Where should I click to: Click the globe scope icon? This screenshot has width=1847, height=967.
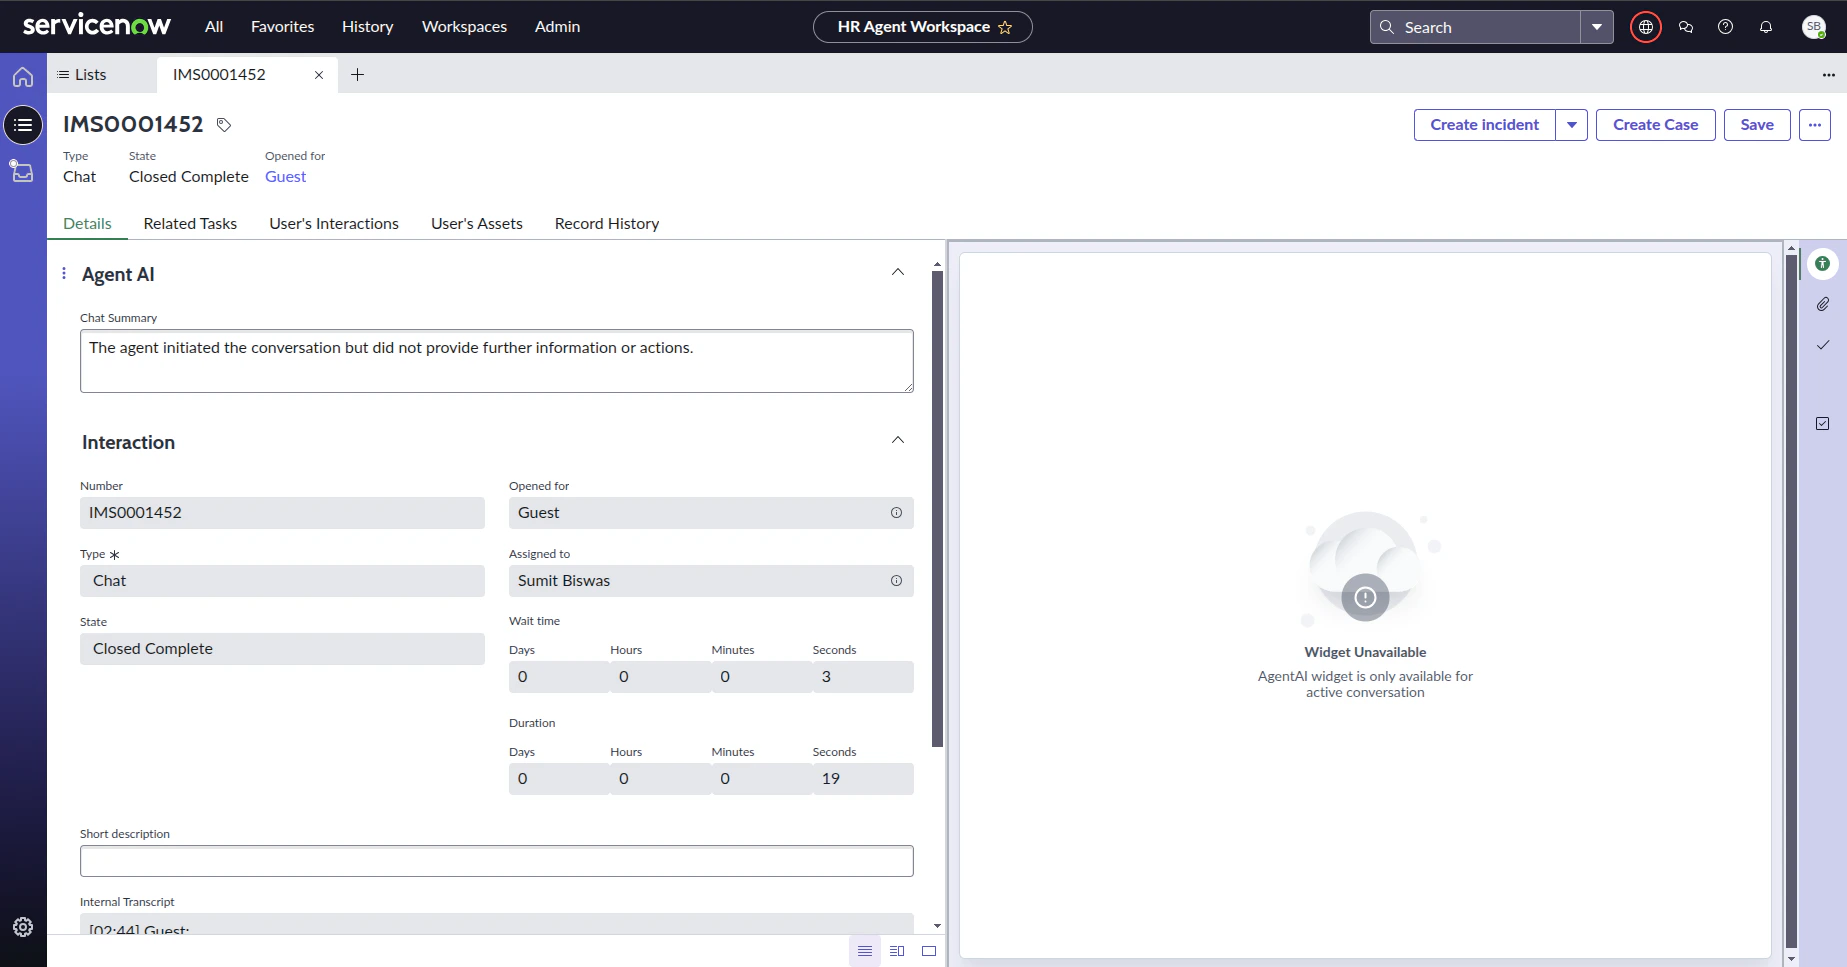1646,27
